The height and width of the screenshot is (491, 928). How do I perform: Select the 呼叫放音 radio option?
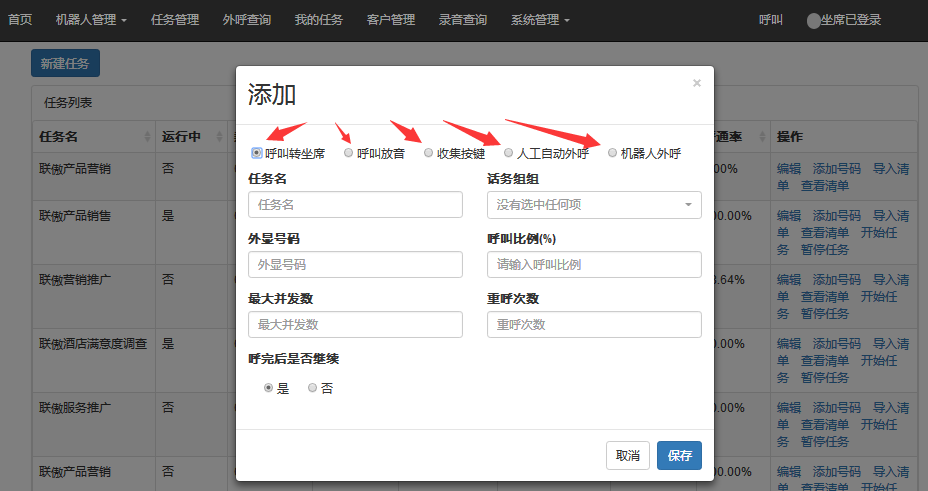click(x=348, y=153)
